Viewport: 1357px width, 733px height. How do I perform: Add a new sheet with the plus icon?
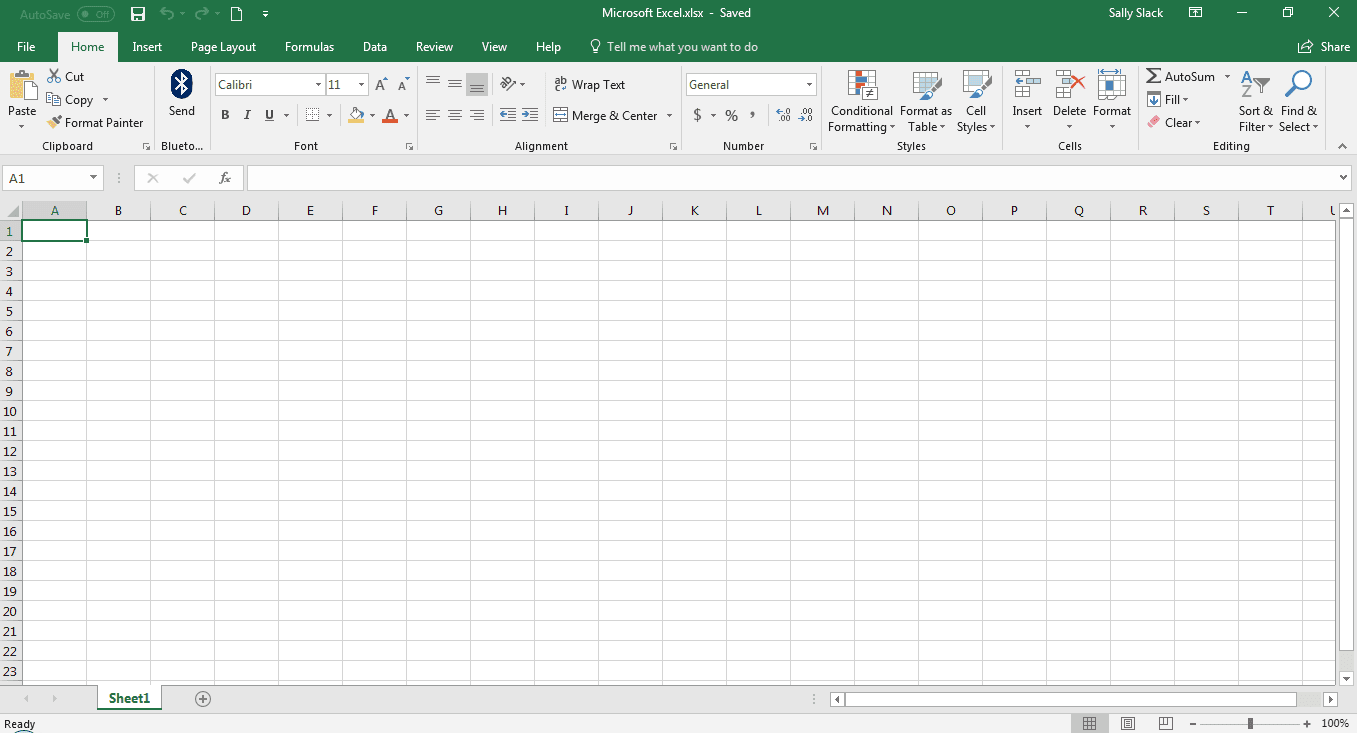coord(203,699)
